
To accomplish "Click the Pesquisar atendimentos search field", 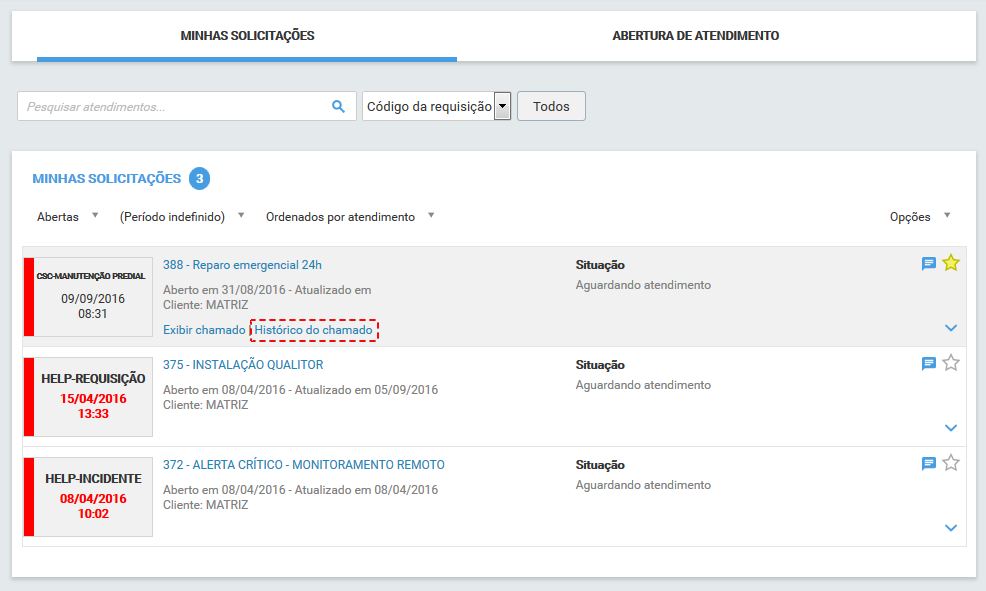I will pos(170,104).
